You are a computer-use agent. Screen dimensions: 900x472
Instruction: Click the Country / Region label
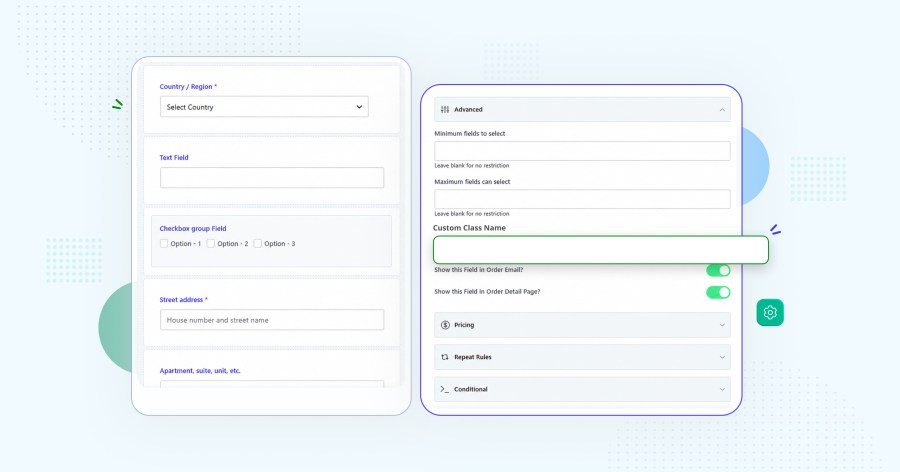(x=186, y=87)
